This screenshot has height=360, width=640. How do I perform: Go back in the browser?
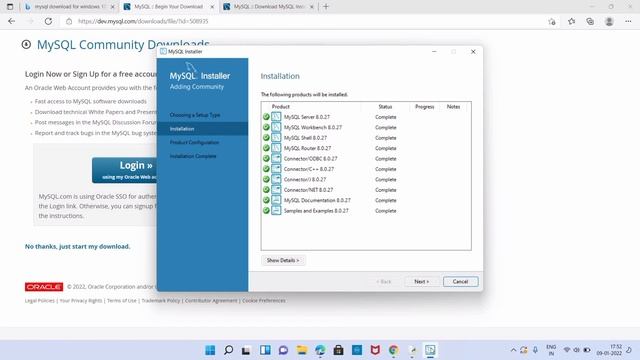[x=11, y=21]
